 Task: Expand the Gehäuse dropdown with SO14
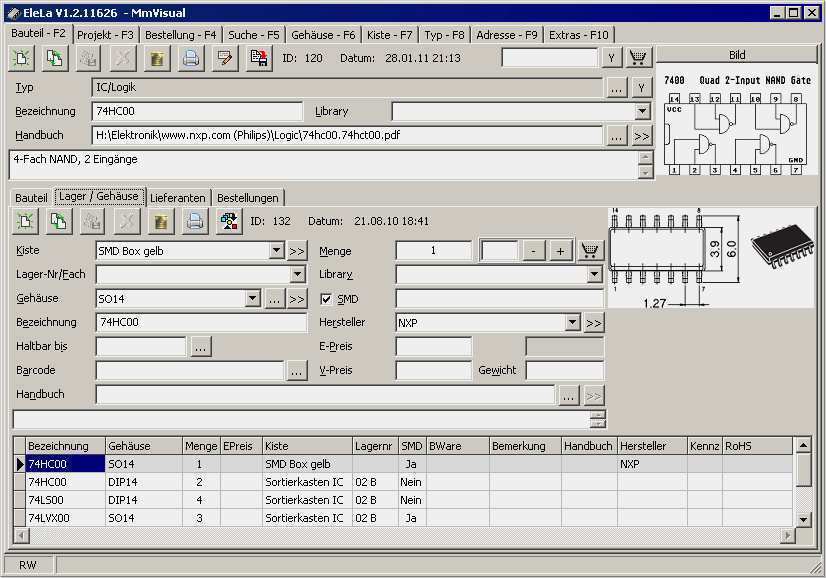pyautogui.click(x=252, y=299)
